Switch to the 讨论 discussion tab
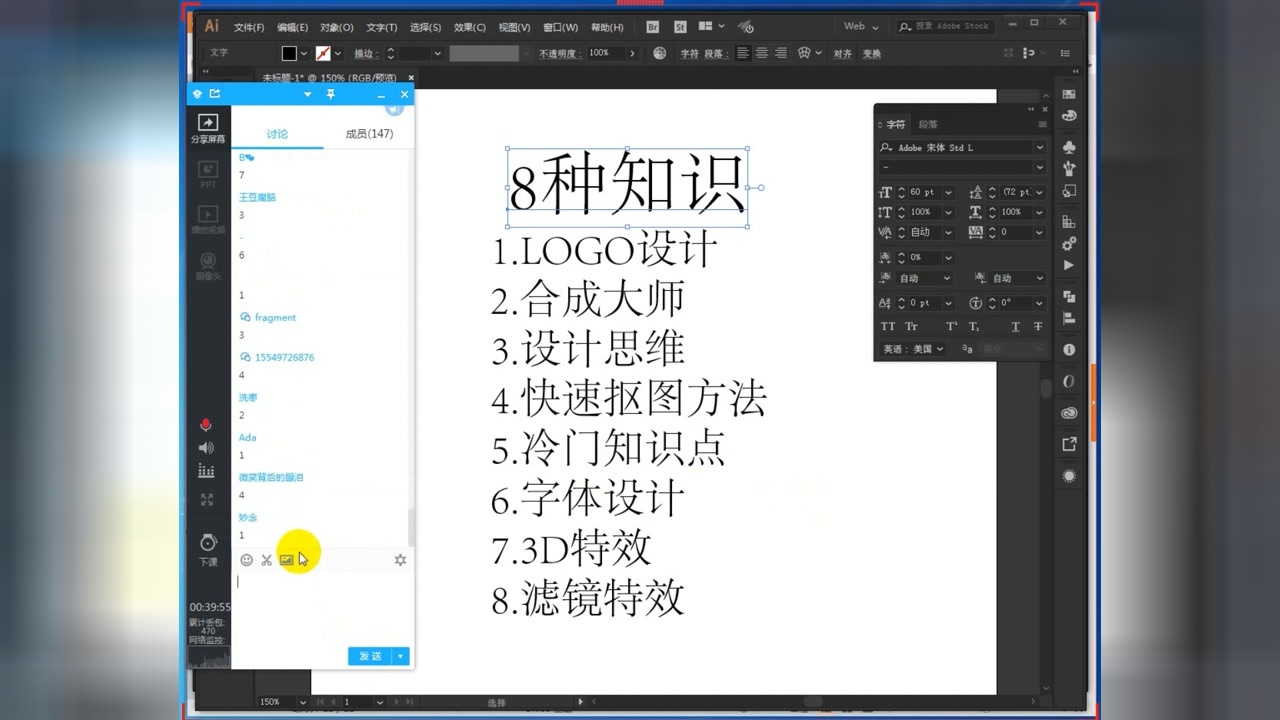This screenshot has height=720, width=1280. pyautogui.click(x=277, y=134)
